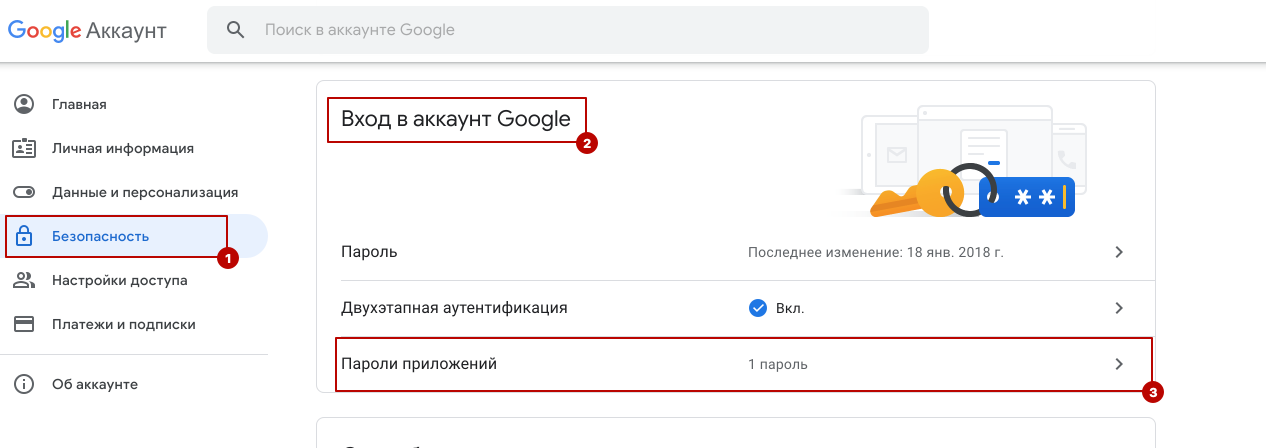Expand the Пароль row chevron
The height and width of the screenshot is (448, 1266).
pyautogui.click(x=1120, y=252)
